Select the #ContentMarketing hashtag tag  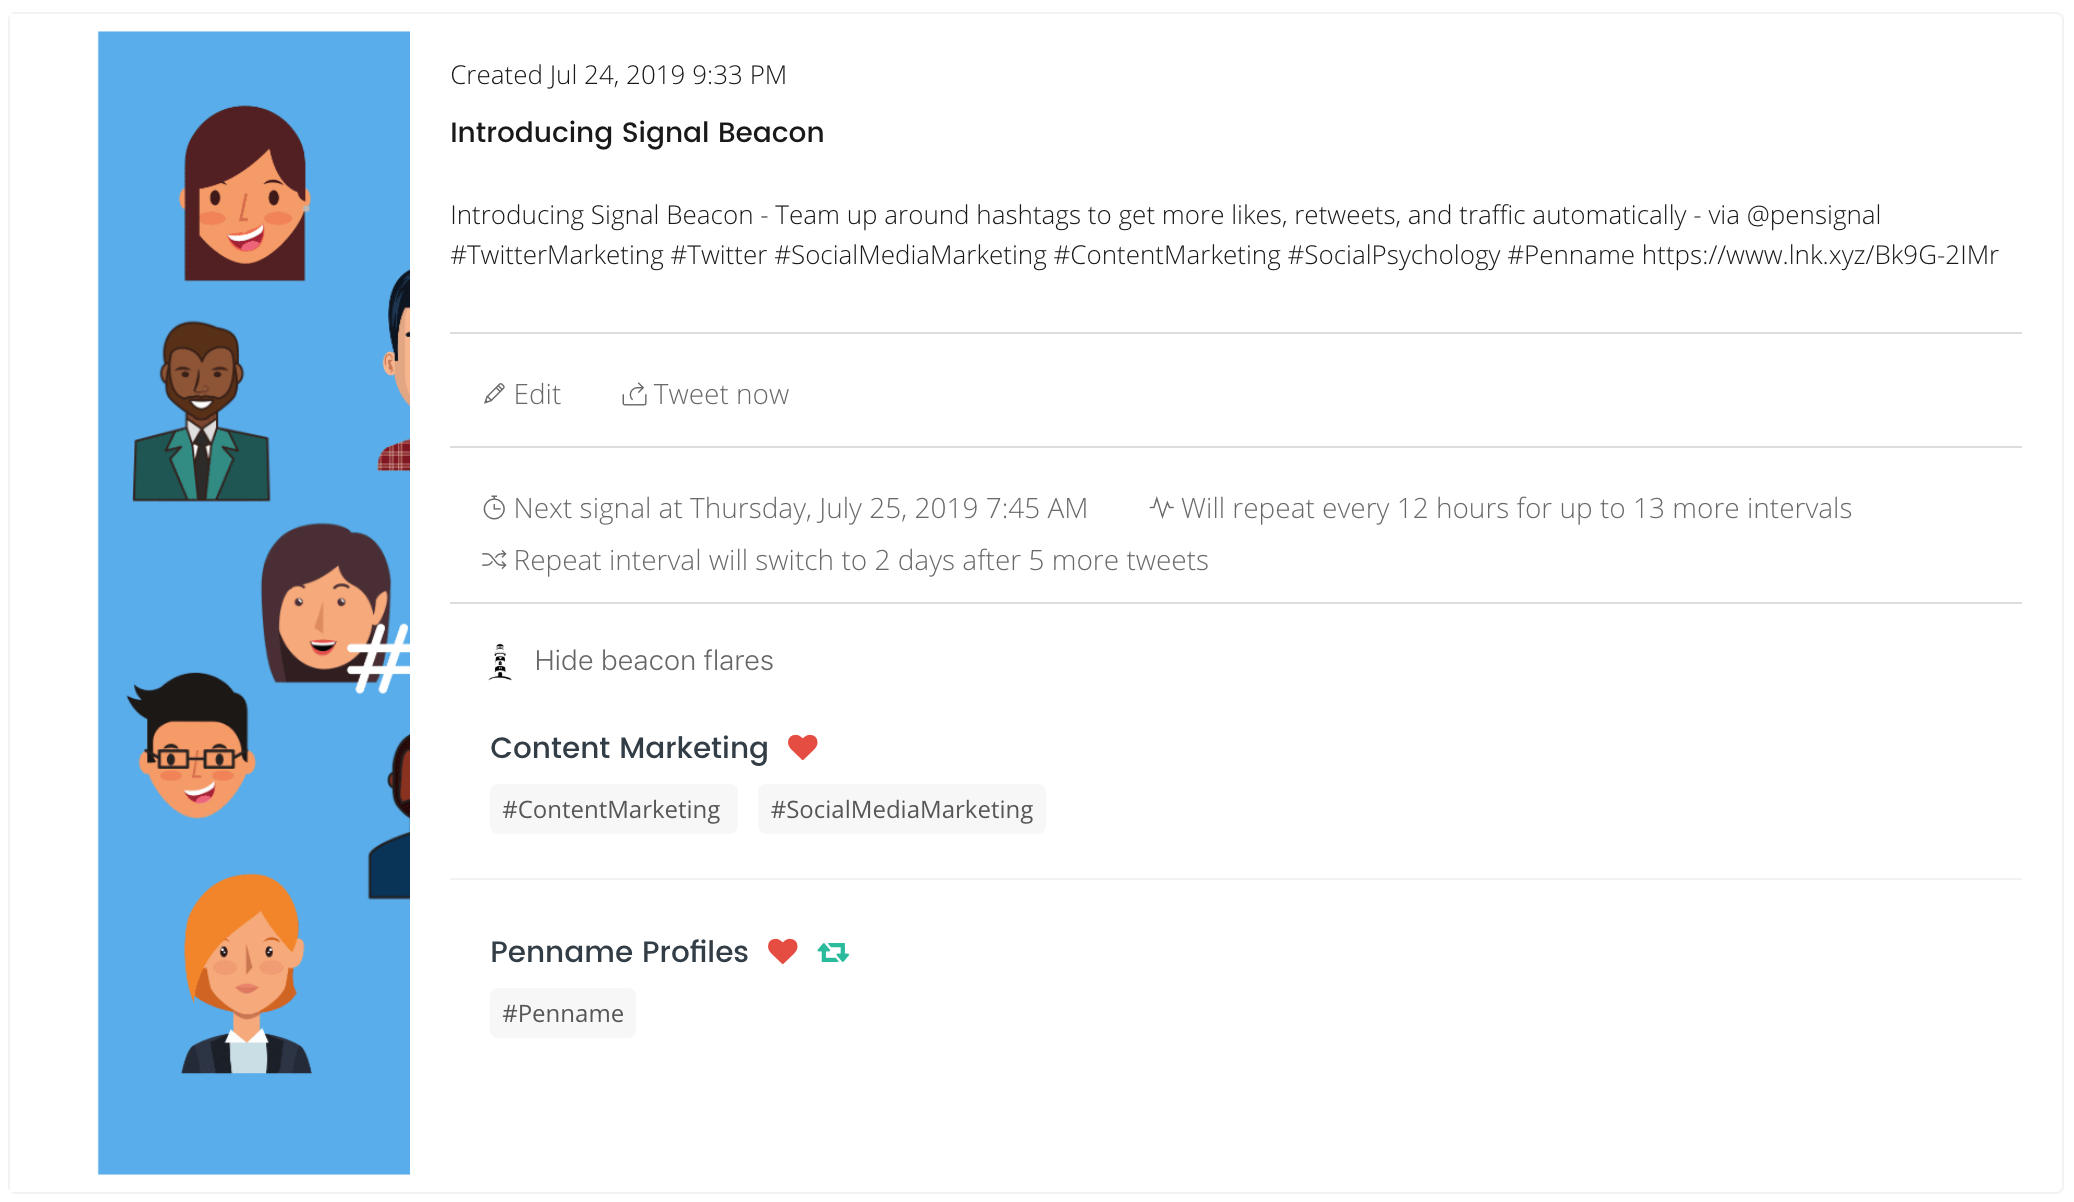(x=612, y=809)
